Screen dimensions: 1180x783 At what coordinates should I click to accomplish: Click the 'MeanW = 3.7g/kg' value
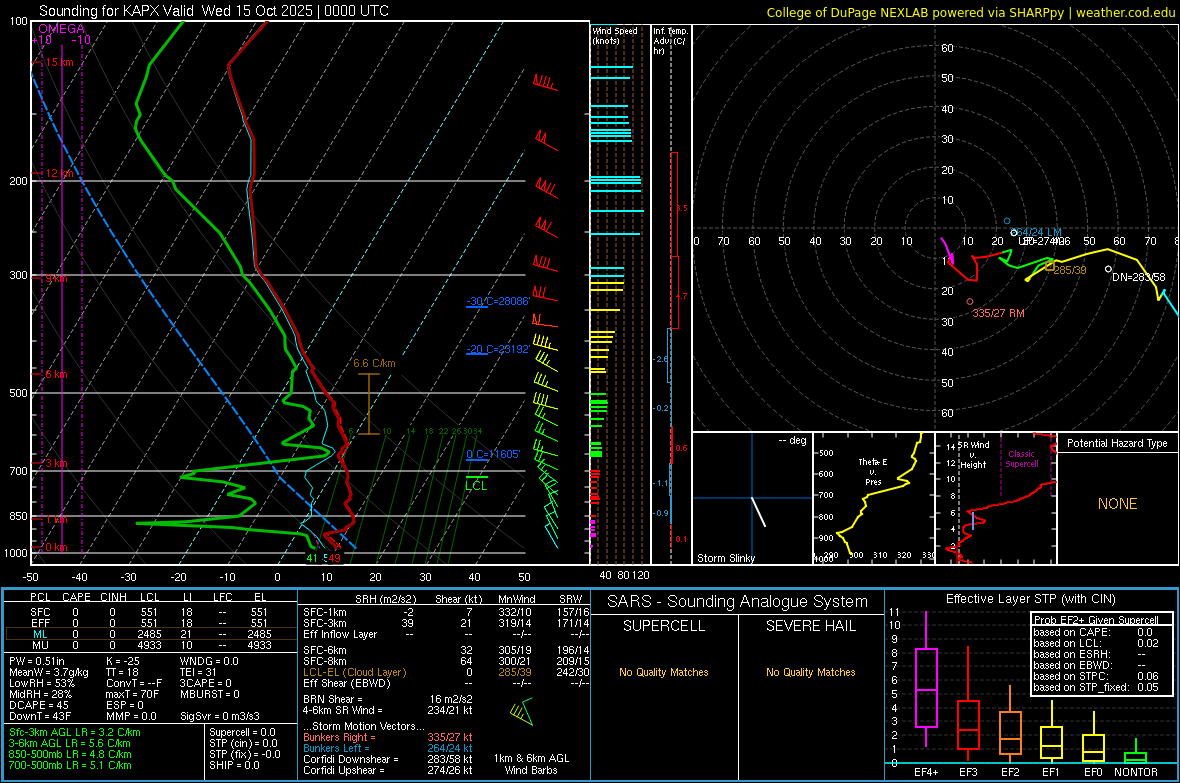48,672
